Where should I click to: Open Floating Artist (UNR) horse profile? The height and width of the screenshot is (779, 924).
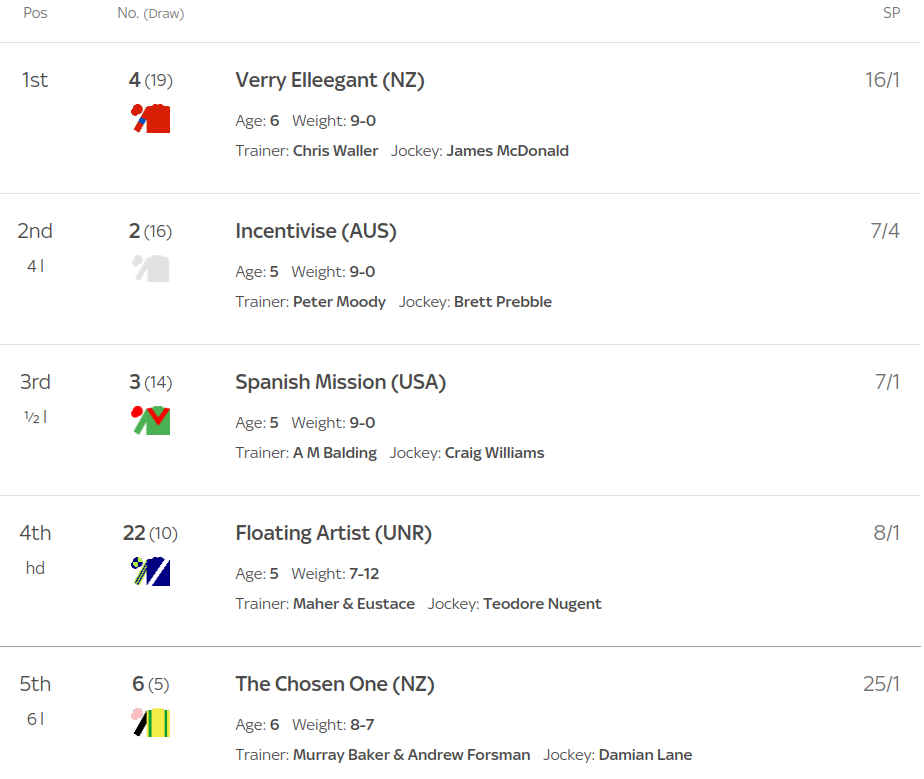pyautogui.click(x=334, y=533)
